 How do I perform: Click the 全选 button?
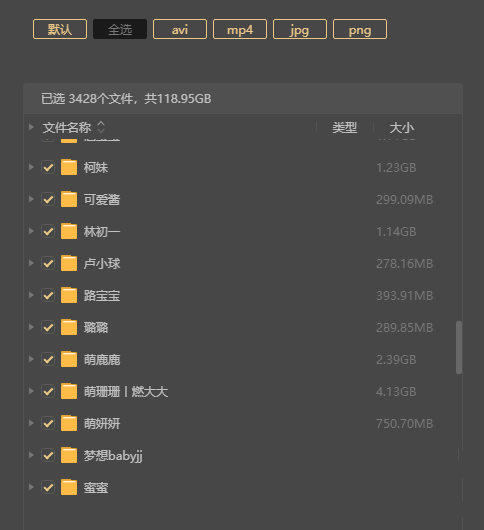[120, 29]
